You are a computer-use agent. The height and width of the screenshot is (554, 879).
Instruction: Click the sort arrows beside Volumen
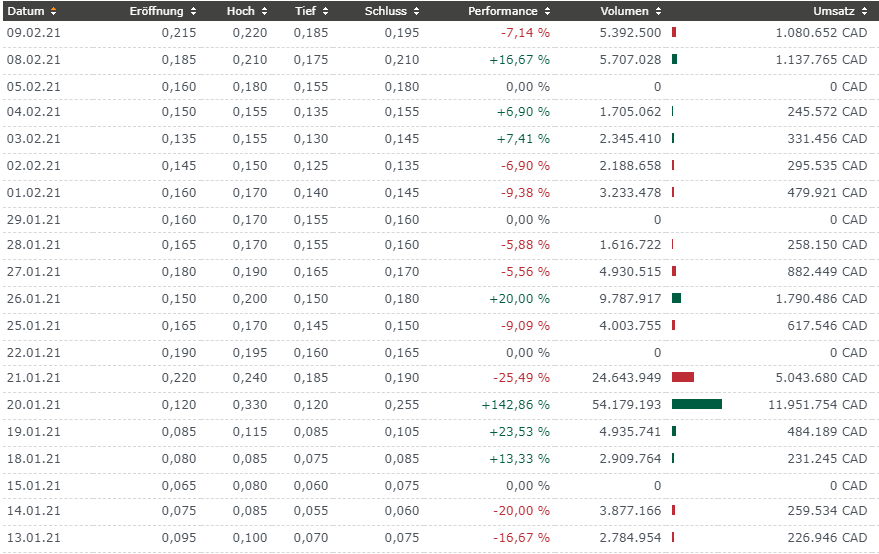(658, 11)
